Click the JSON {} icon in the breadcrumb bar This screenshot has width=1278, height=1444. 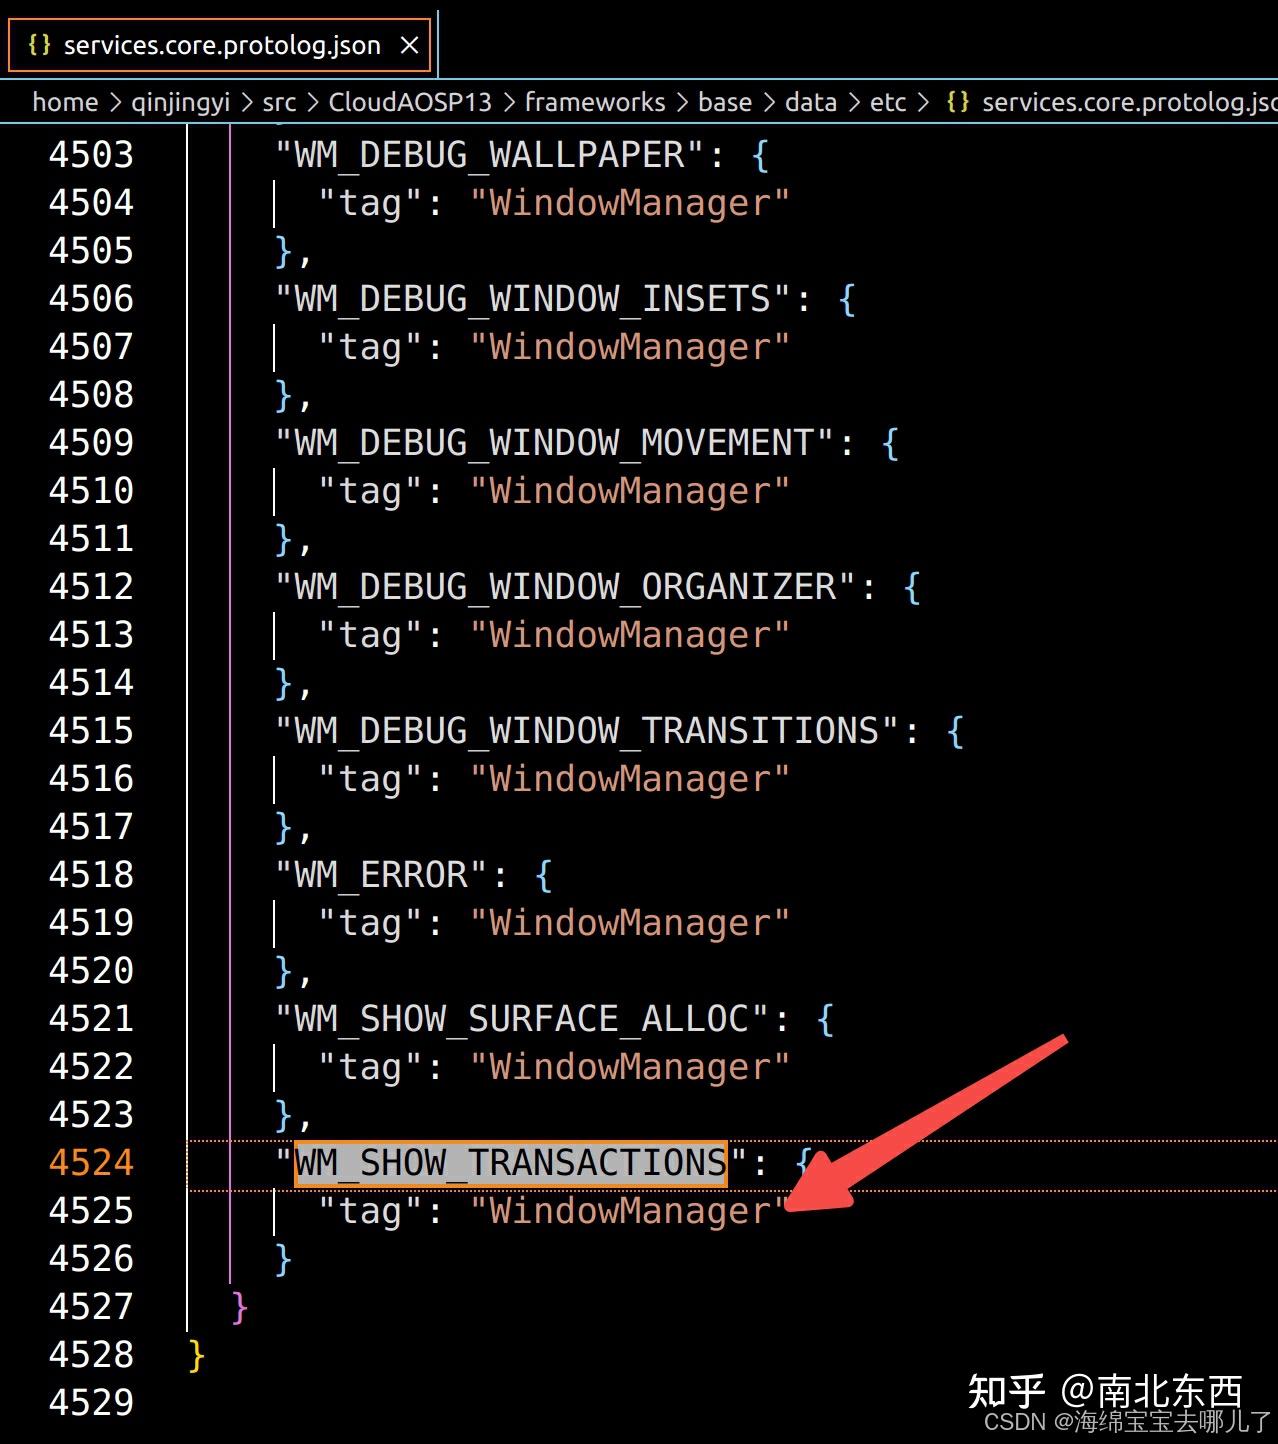coord(957,101)
